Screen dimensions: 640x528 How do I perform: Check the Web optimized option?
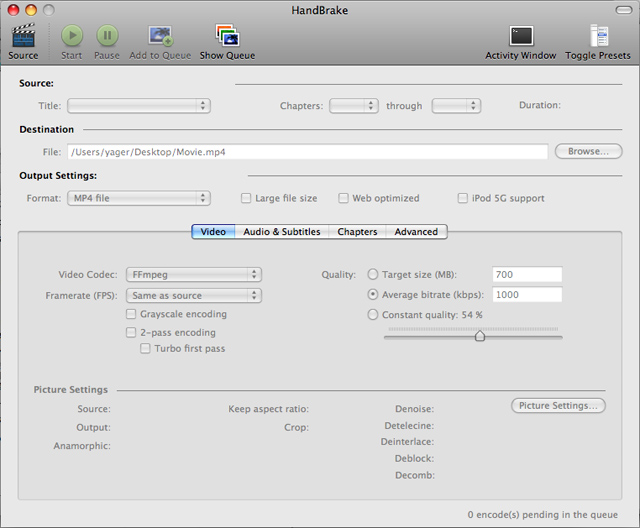tap(344, 198)
